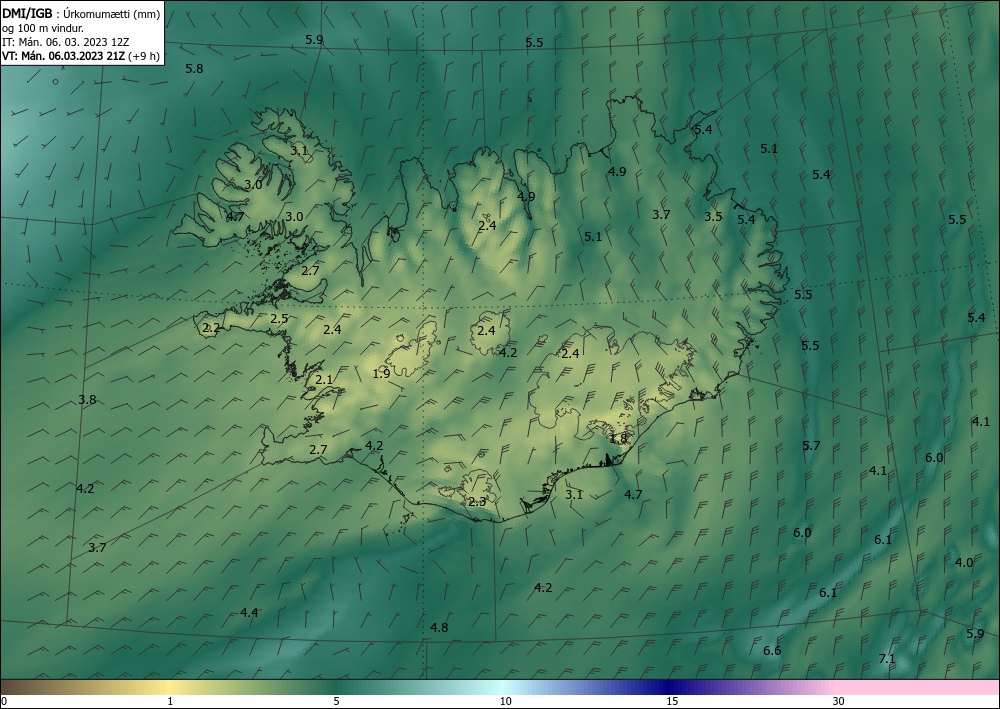Click the '6.6' value on the map
1000x709 pixels.
click(x=772, y=651)
